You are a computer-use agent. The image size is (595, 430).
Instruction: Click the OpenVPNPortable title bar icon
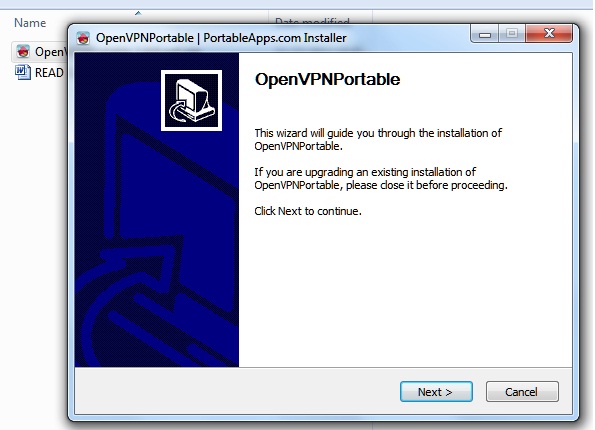[x=83, y=38]
